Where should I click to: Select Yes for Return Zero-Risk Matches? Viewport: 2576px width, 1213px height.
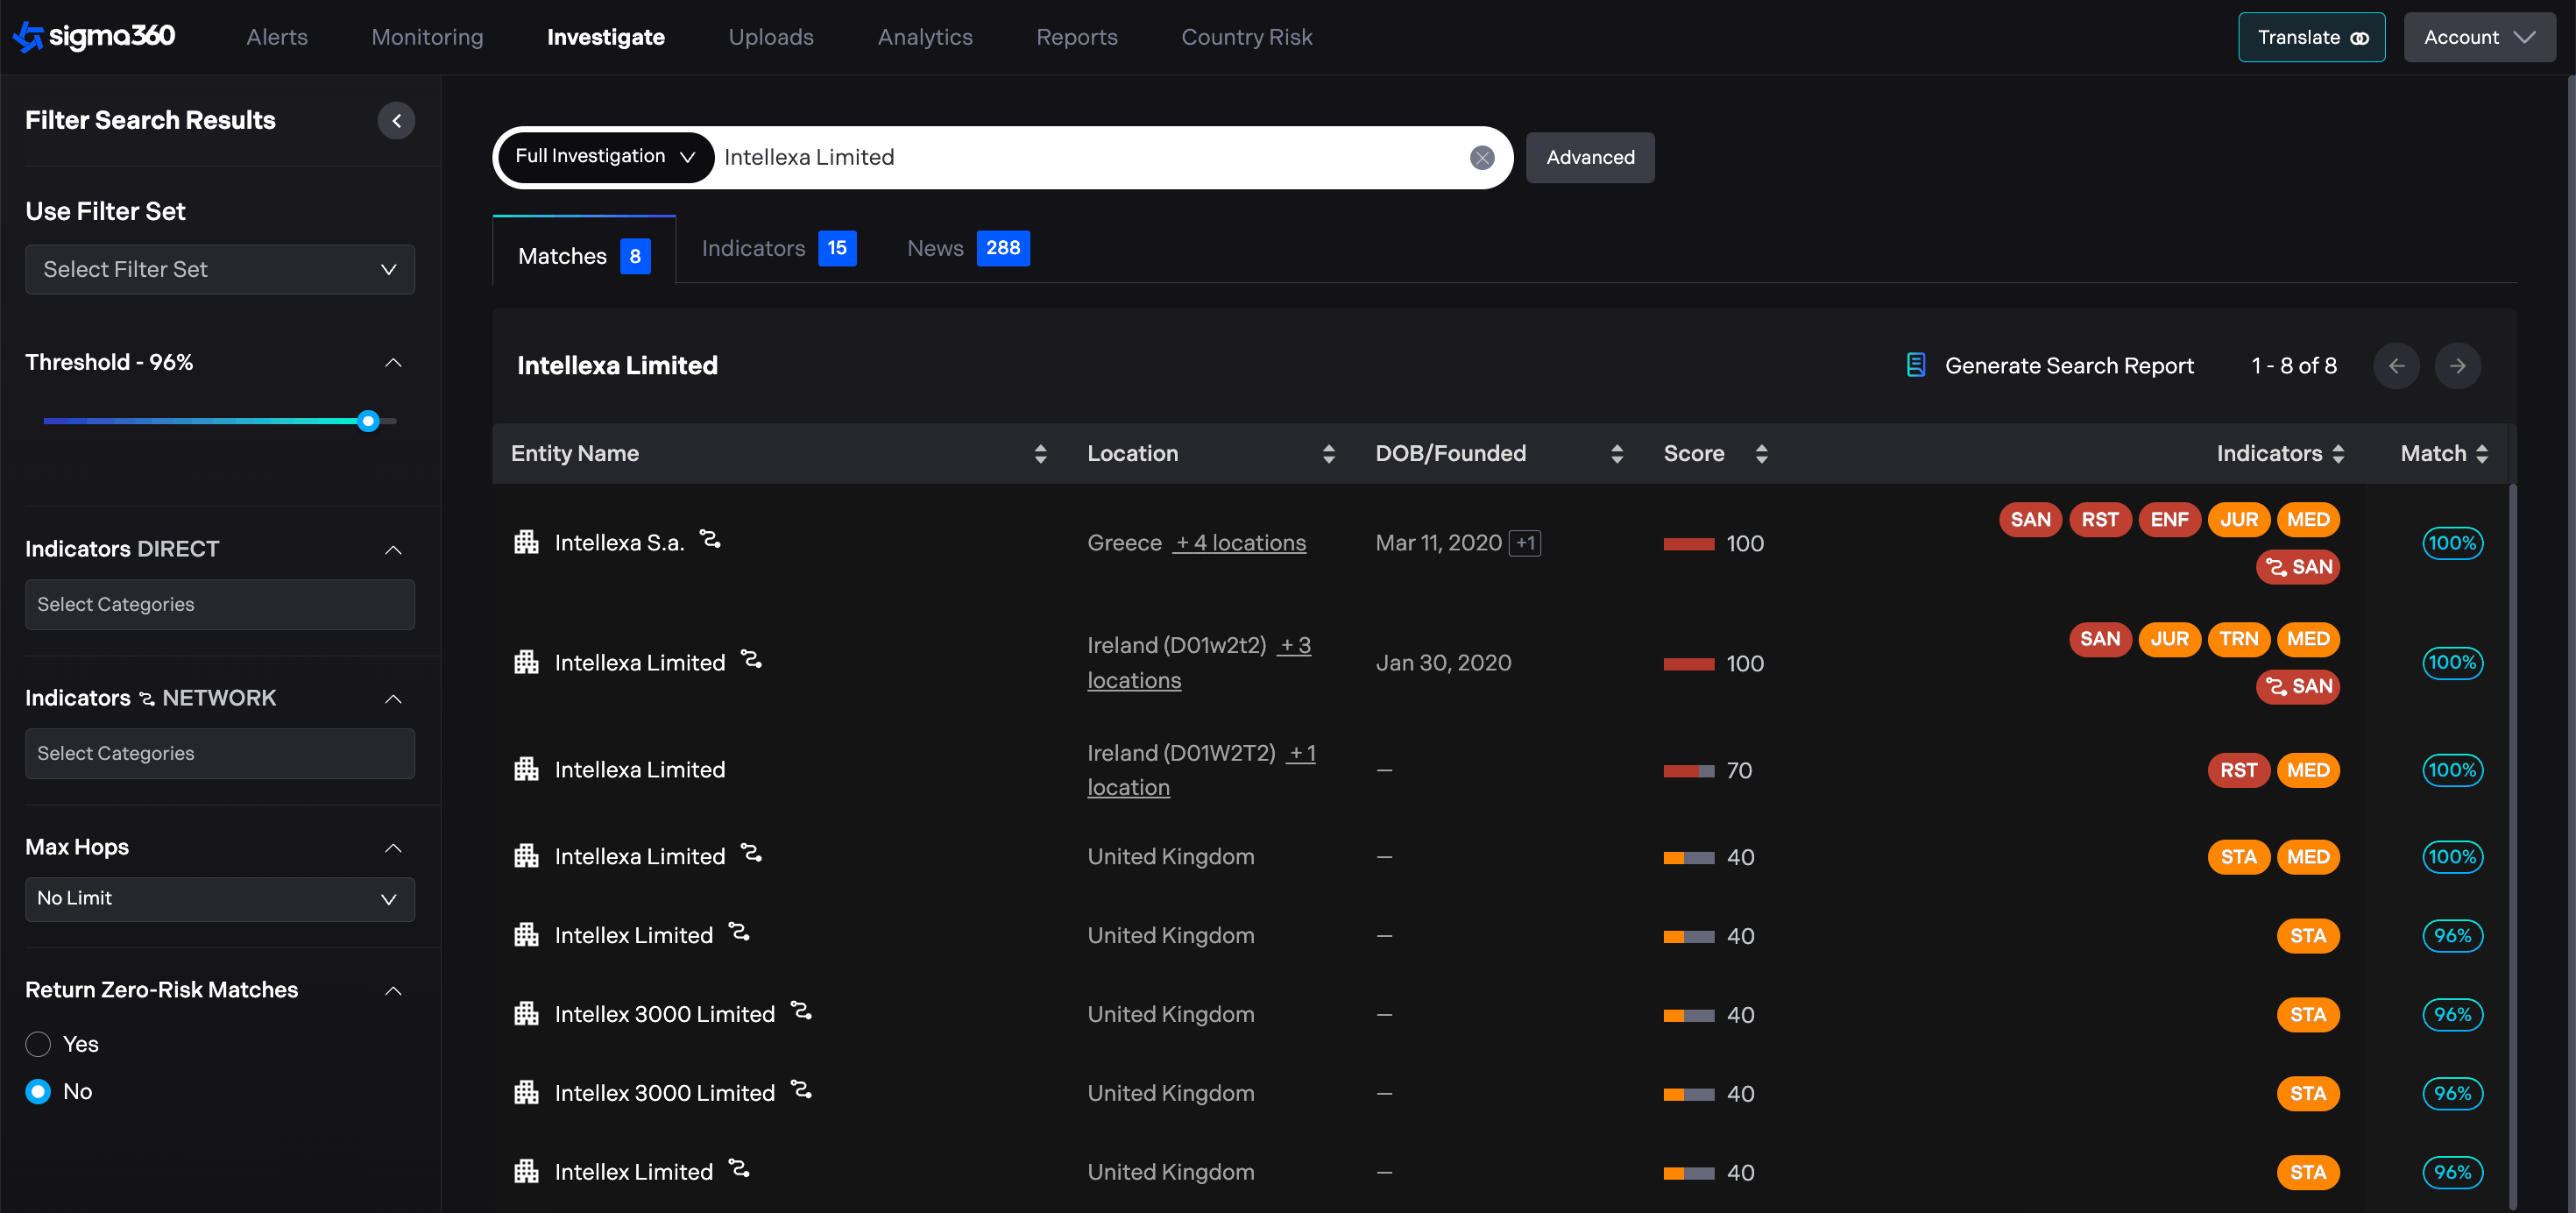click(38, 1044)
